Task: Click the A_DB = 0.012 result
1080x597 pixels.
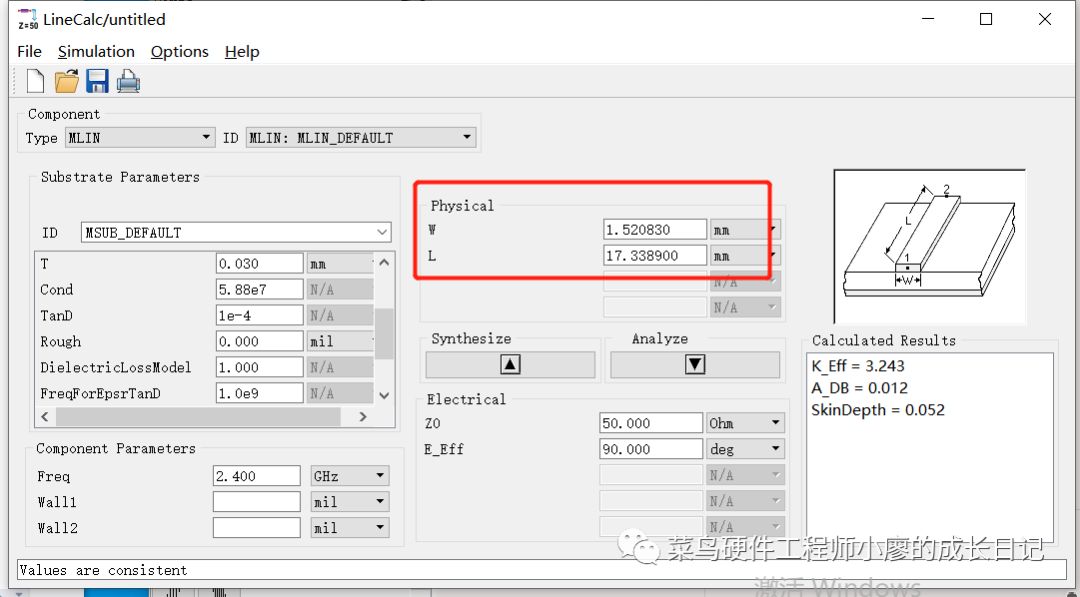Action: click(x=860, y=388)
